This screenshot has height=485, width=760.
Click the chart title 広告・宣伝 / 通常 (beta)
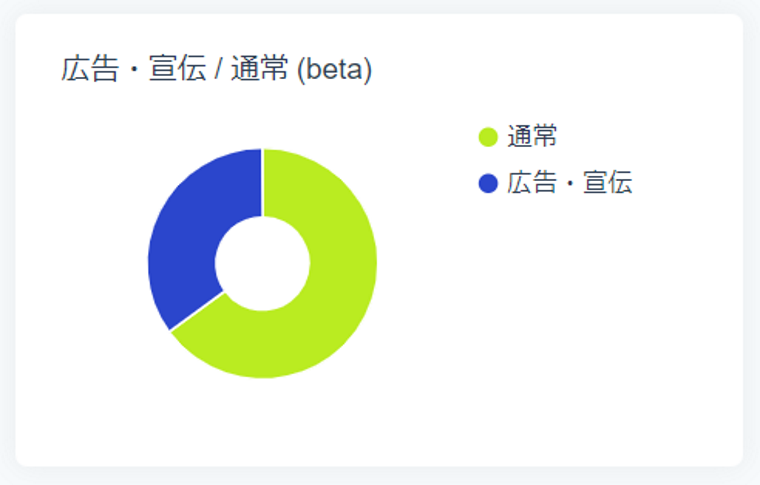click(x=216, y=71)
